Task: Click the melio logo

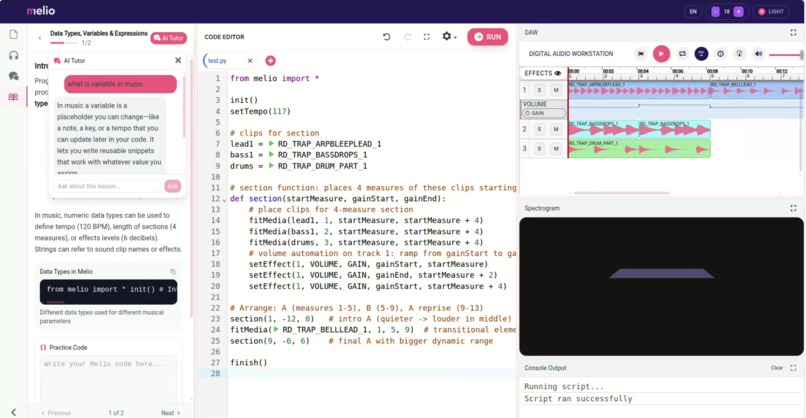Action: pos(41,11)
